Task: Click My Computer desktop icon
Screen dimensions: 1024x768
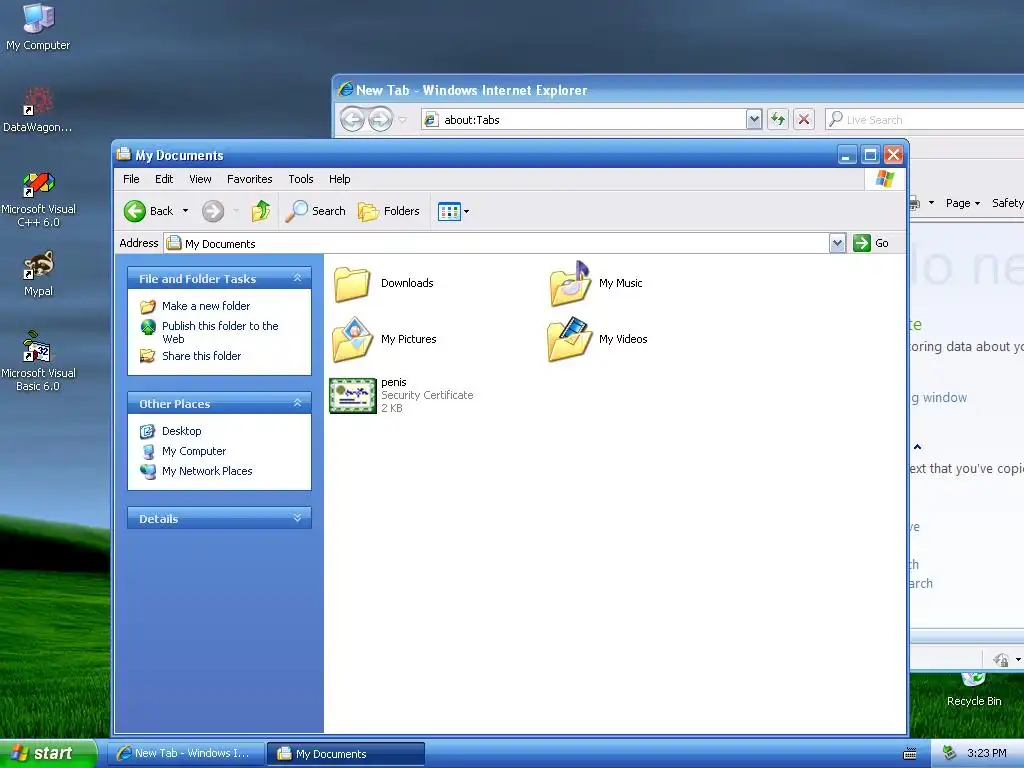Action: point(38,27)
